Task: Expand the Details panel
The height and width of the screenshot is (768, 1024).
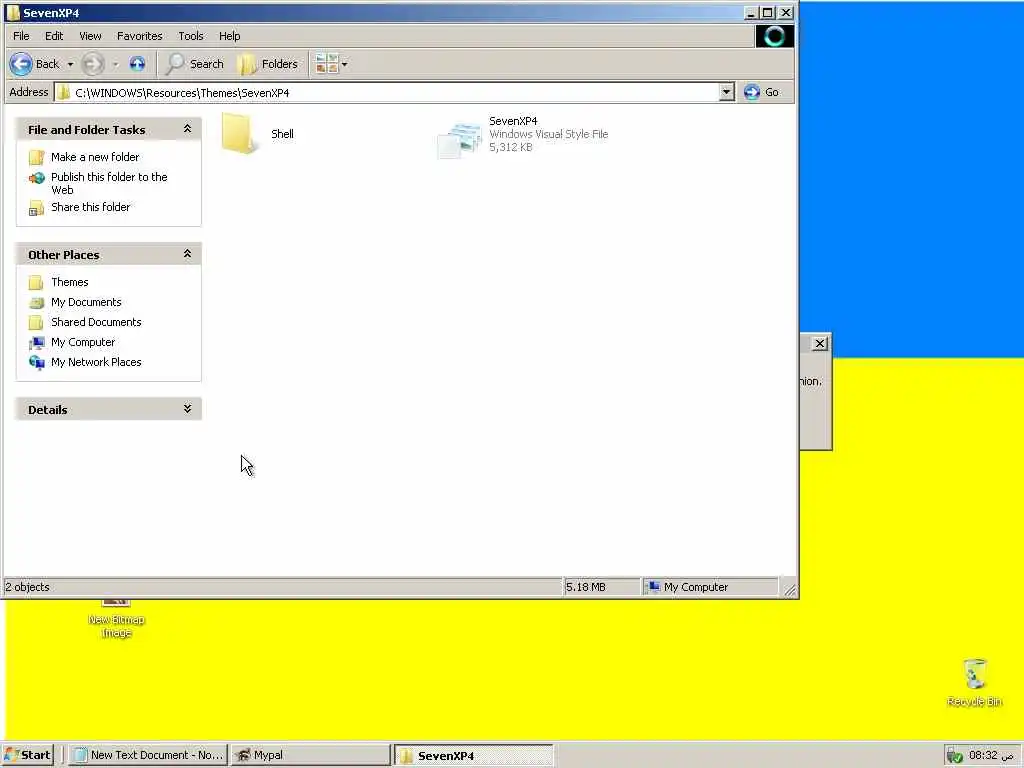Action: click(187, 409)
